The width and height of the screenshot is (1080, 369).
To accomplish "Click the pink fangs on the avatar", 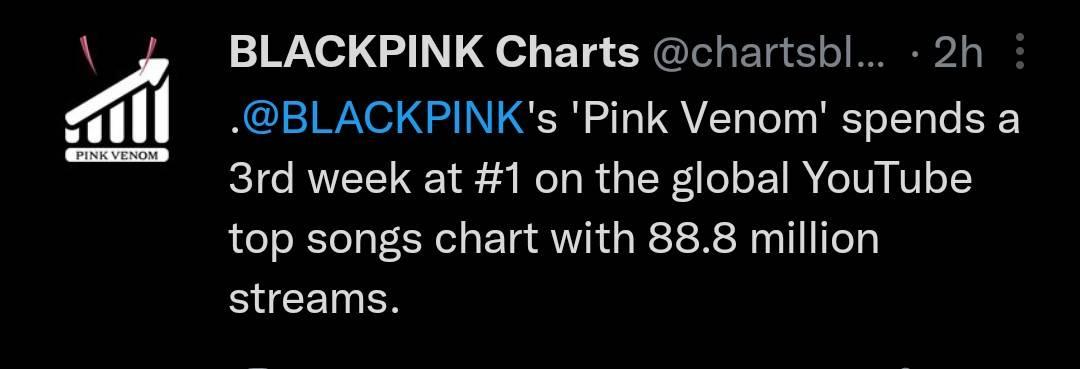I will (117, 54).
